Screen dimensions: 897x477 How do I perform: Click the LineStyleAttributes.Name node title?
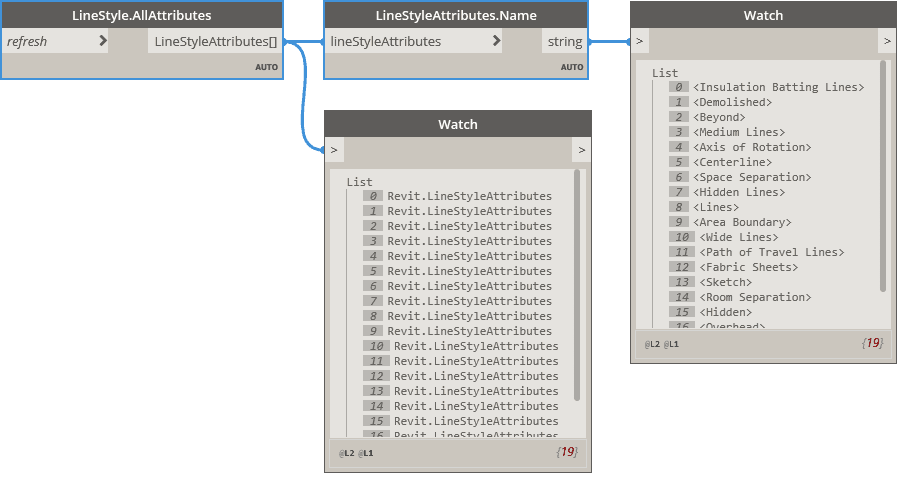coord(456,15)
